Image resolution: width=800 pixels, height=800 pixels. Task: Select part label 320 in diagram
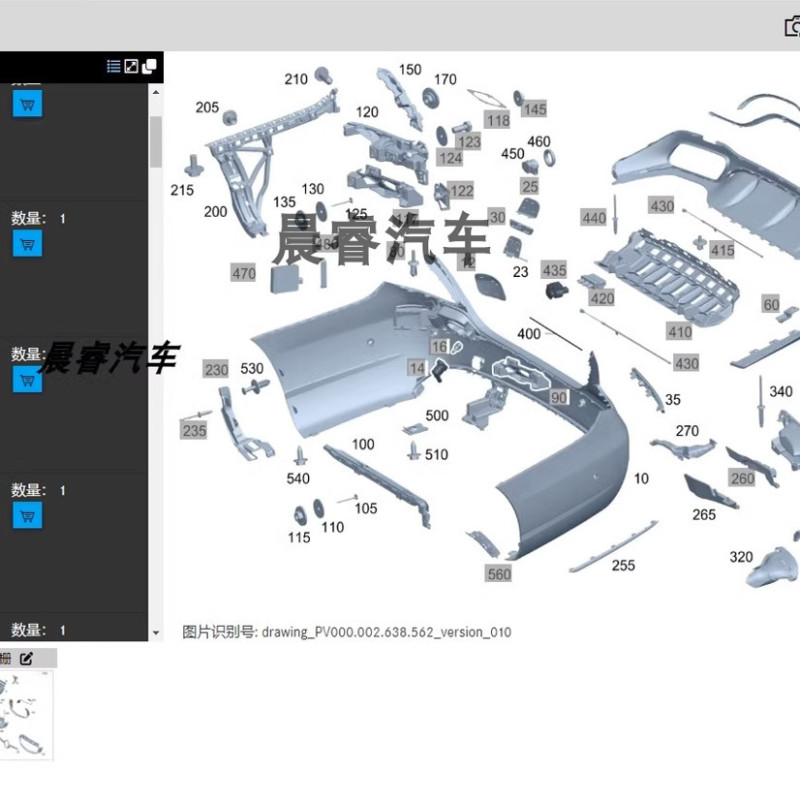[x=741, y=557]
